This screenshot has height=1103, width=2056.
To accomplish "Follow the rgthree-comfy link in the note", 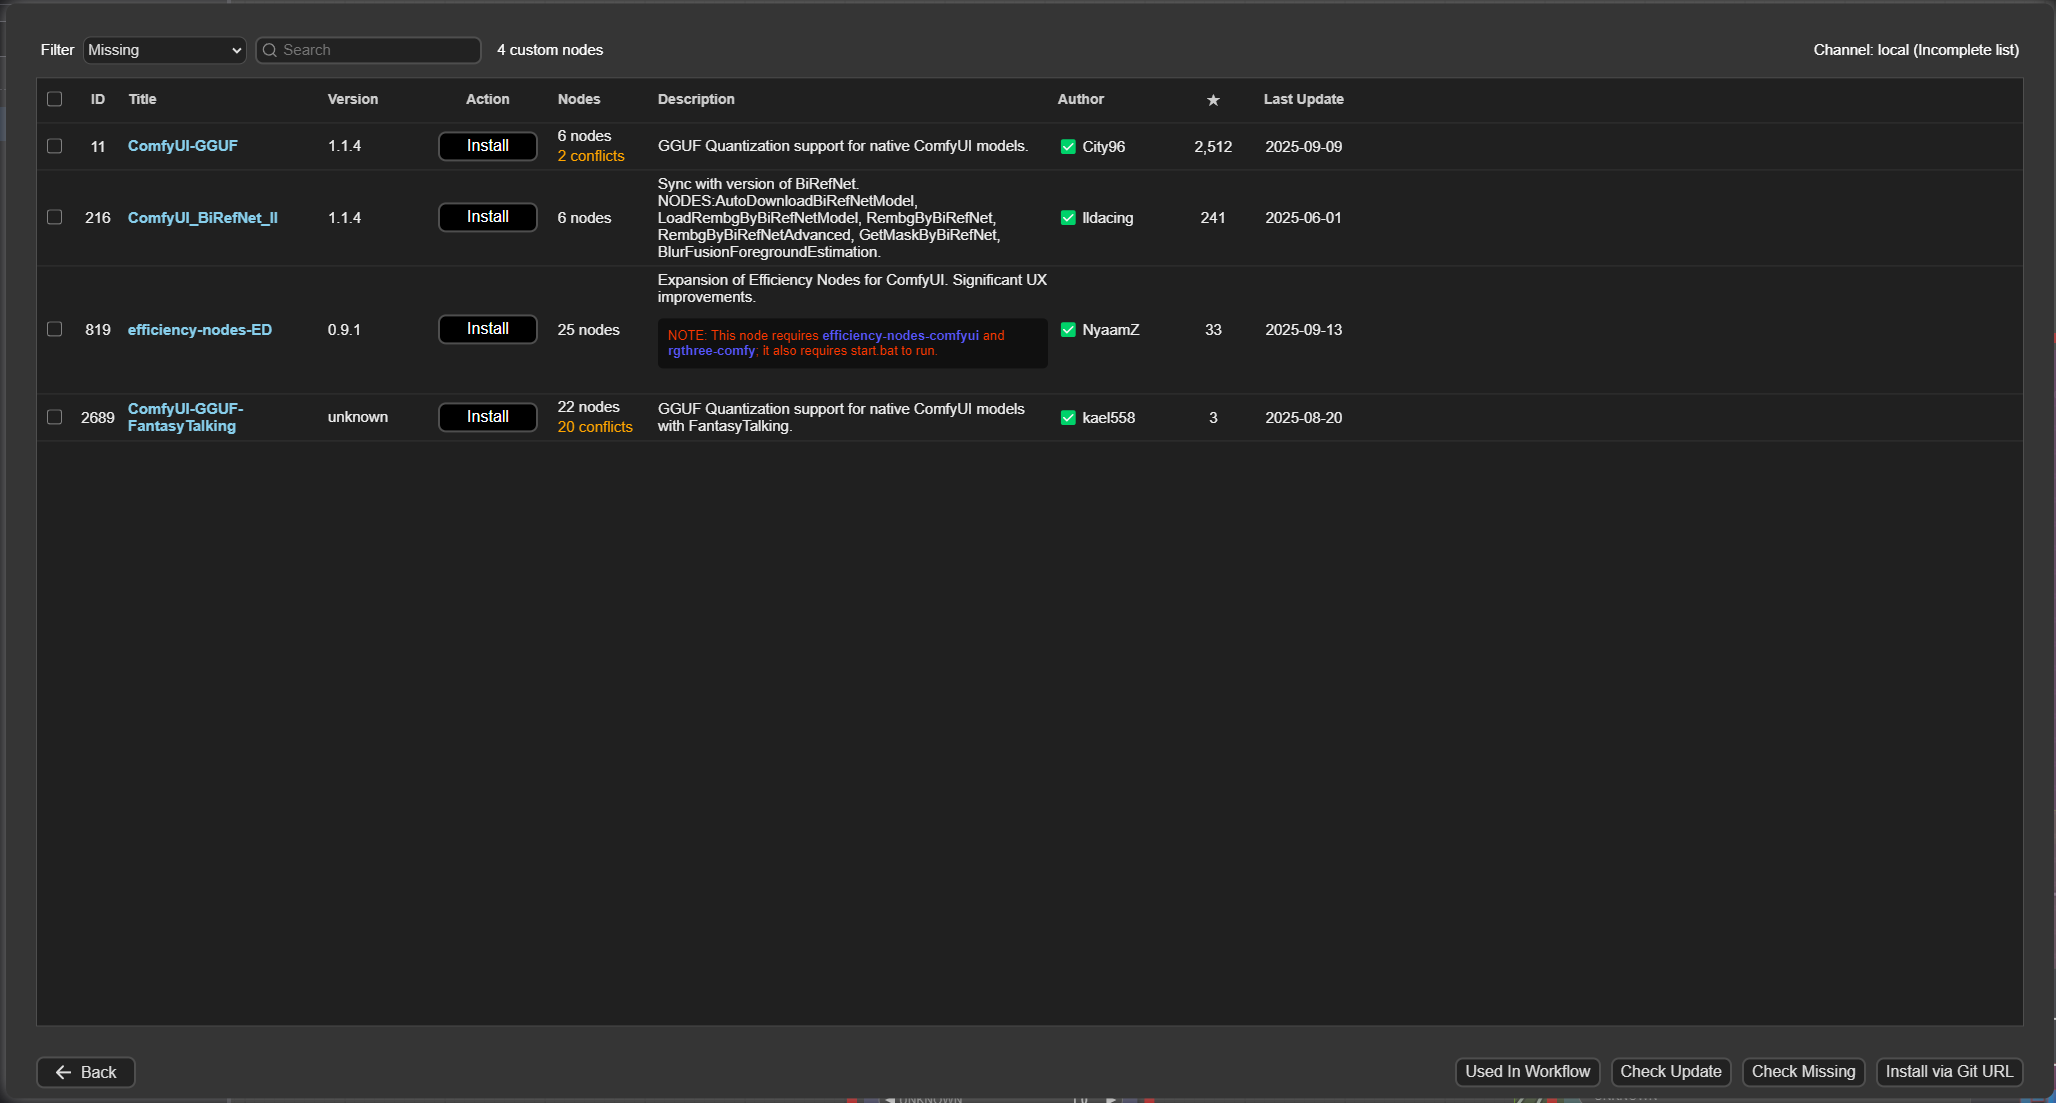I will click(x=712, y=351).
